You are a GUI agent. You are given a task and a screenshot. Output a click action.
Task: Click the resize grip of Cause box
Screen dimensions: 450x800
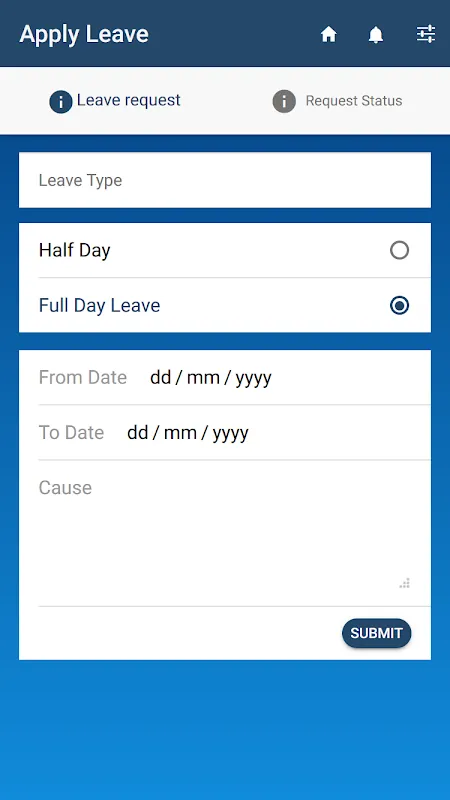405,584
